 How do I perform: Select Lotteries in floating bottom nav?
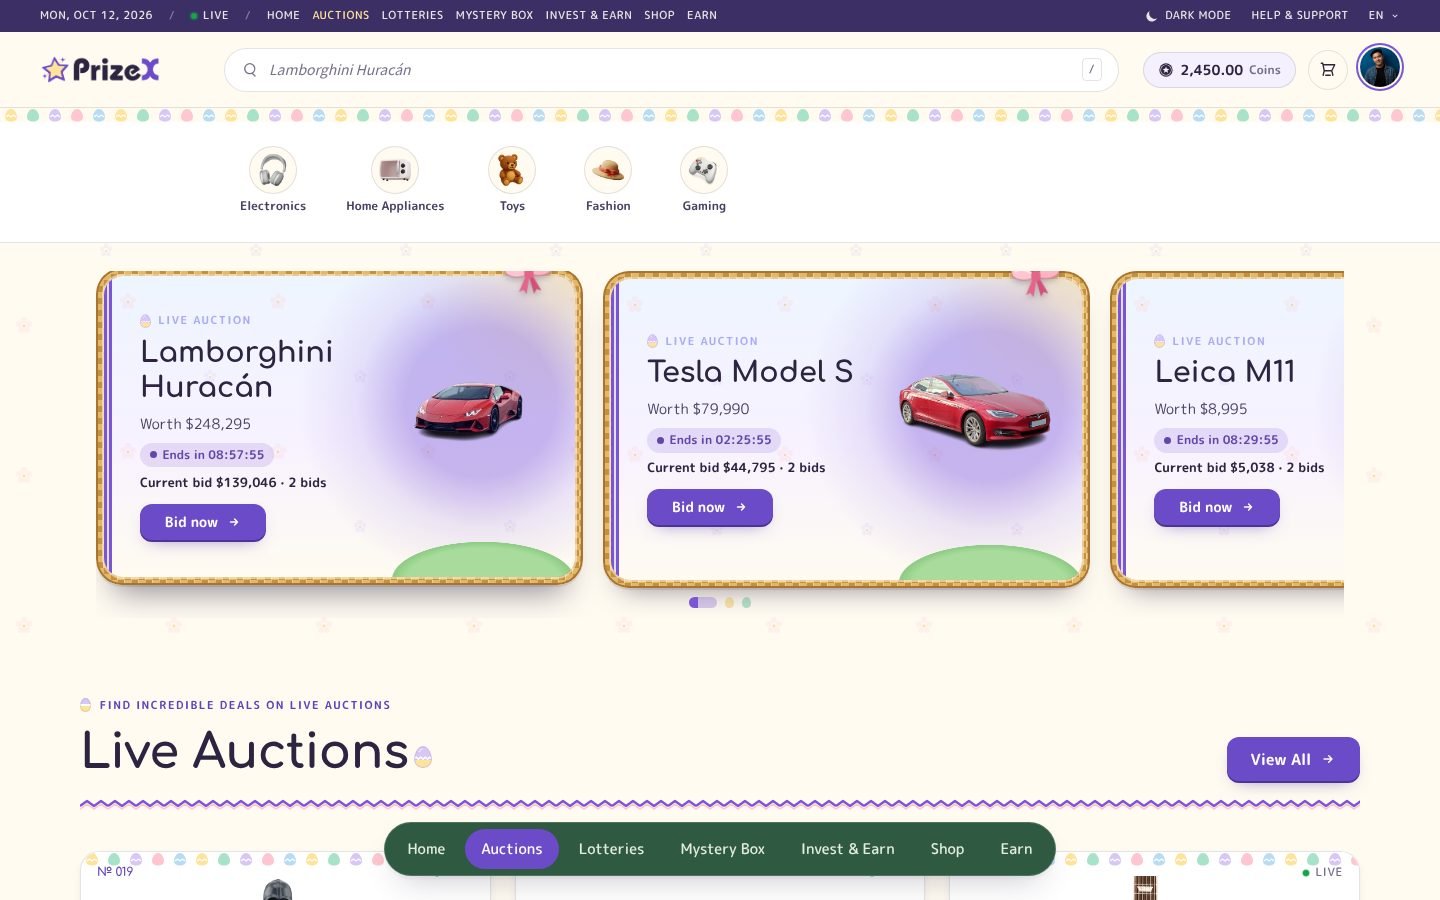pyautogui.click(x=611, y=849)
